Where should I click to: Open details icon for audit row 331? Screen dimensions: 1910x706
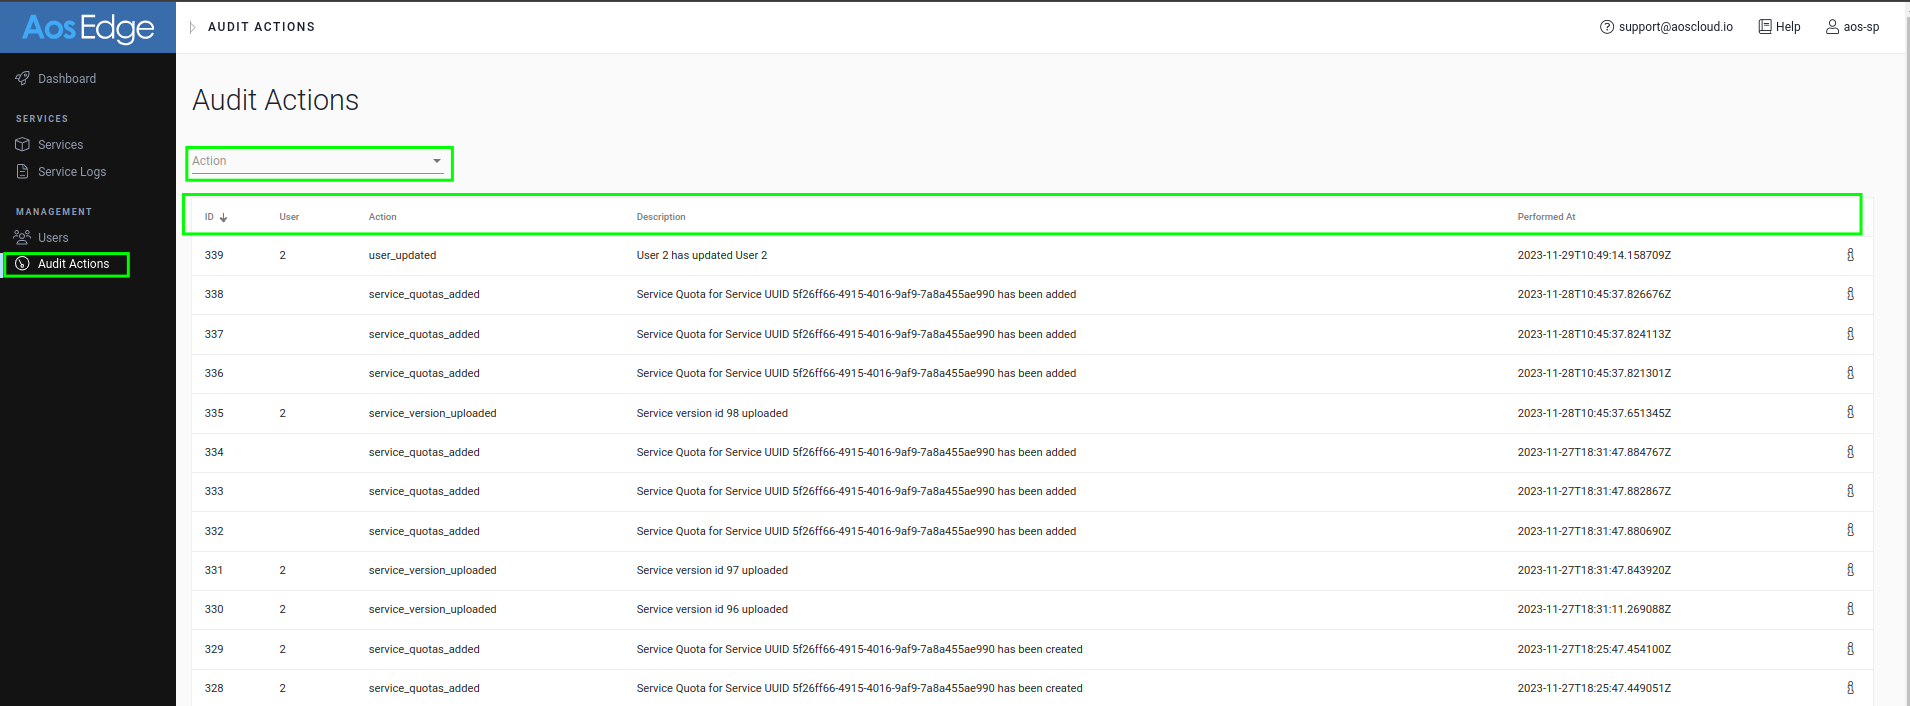click(x=1850, y=570)
